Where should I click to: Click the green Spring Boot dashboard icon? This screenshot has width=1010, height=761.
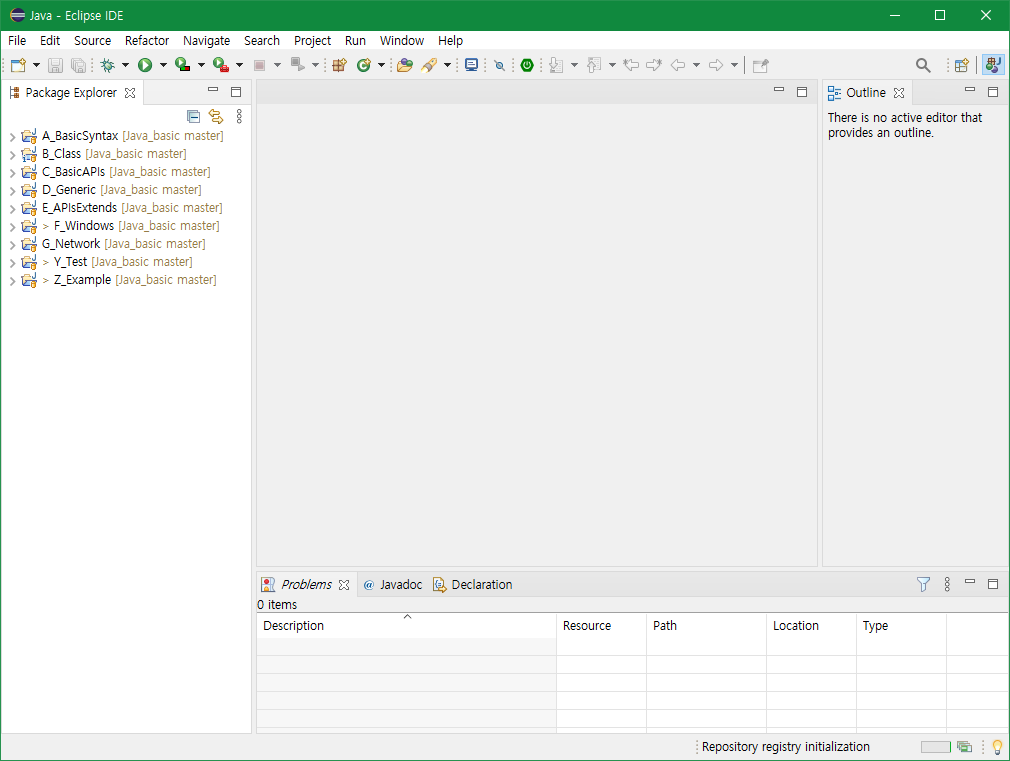point(527,65)
